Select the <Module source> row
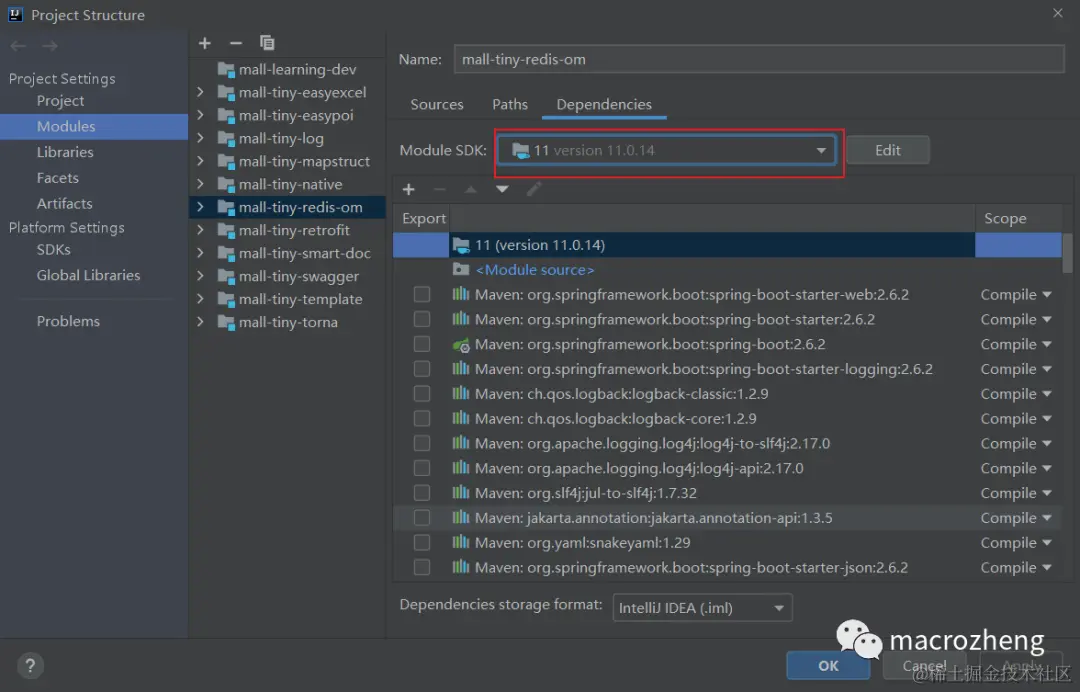Image resolution: width=1080 pixels, height=692 pixels. point(727,270)
